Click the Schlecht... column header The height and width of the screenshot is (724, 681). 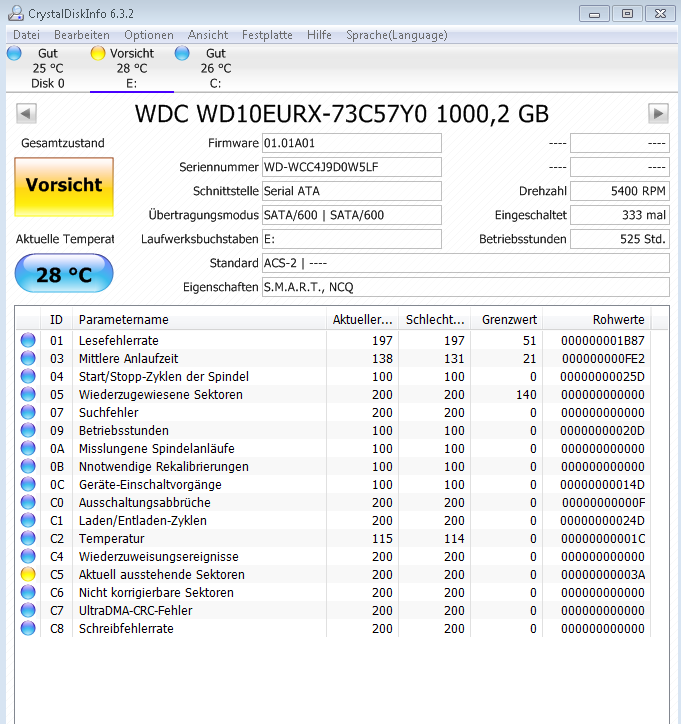point(434,320)
